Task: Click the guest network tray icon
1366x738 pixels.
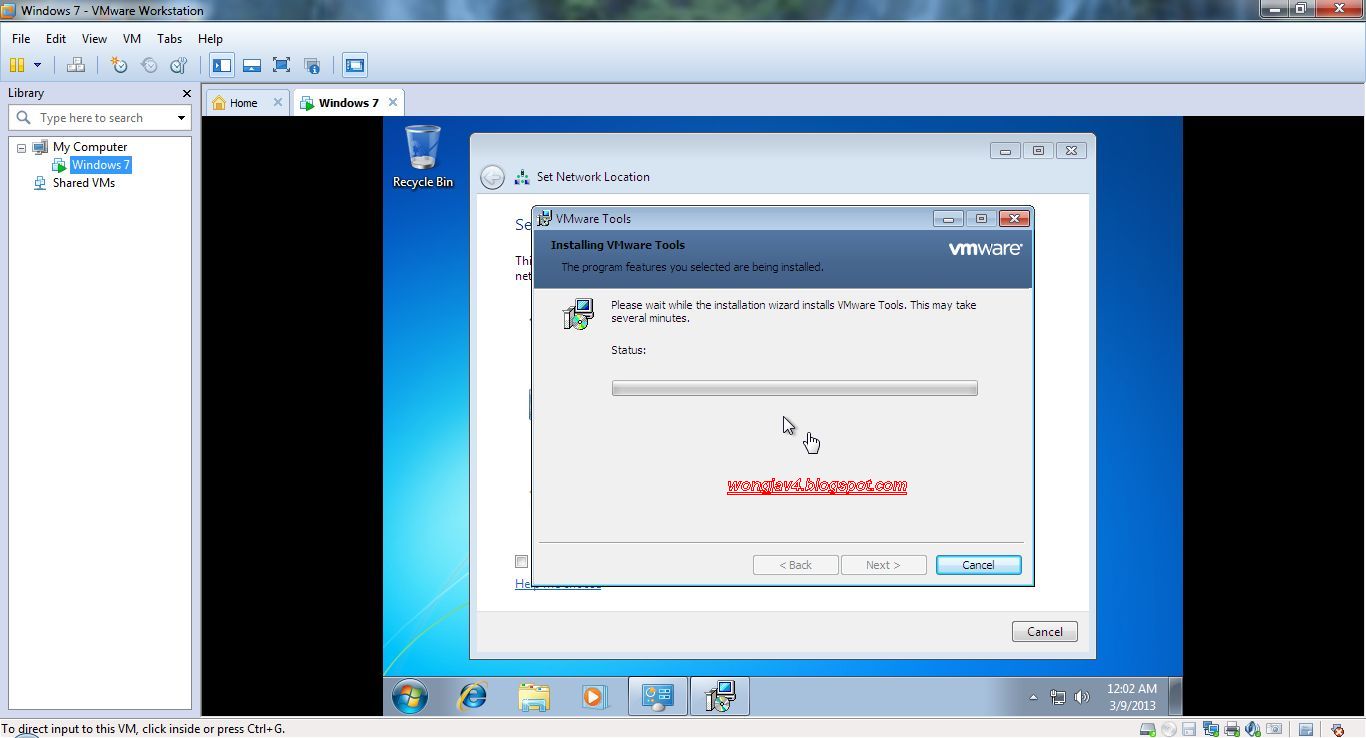Action: coord(1058,697)
